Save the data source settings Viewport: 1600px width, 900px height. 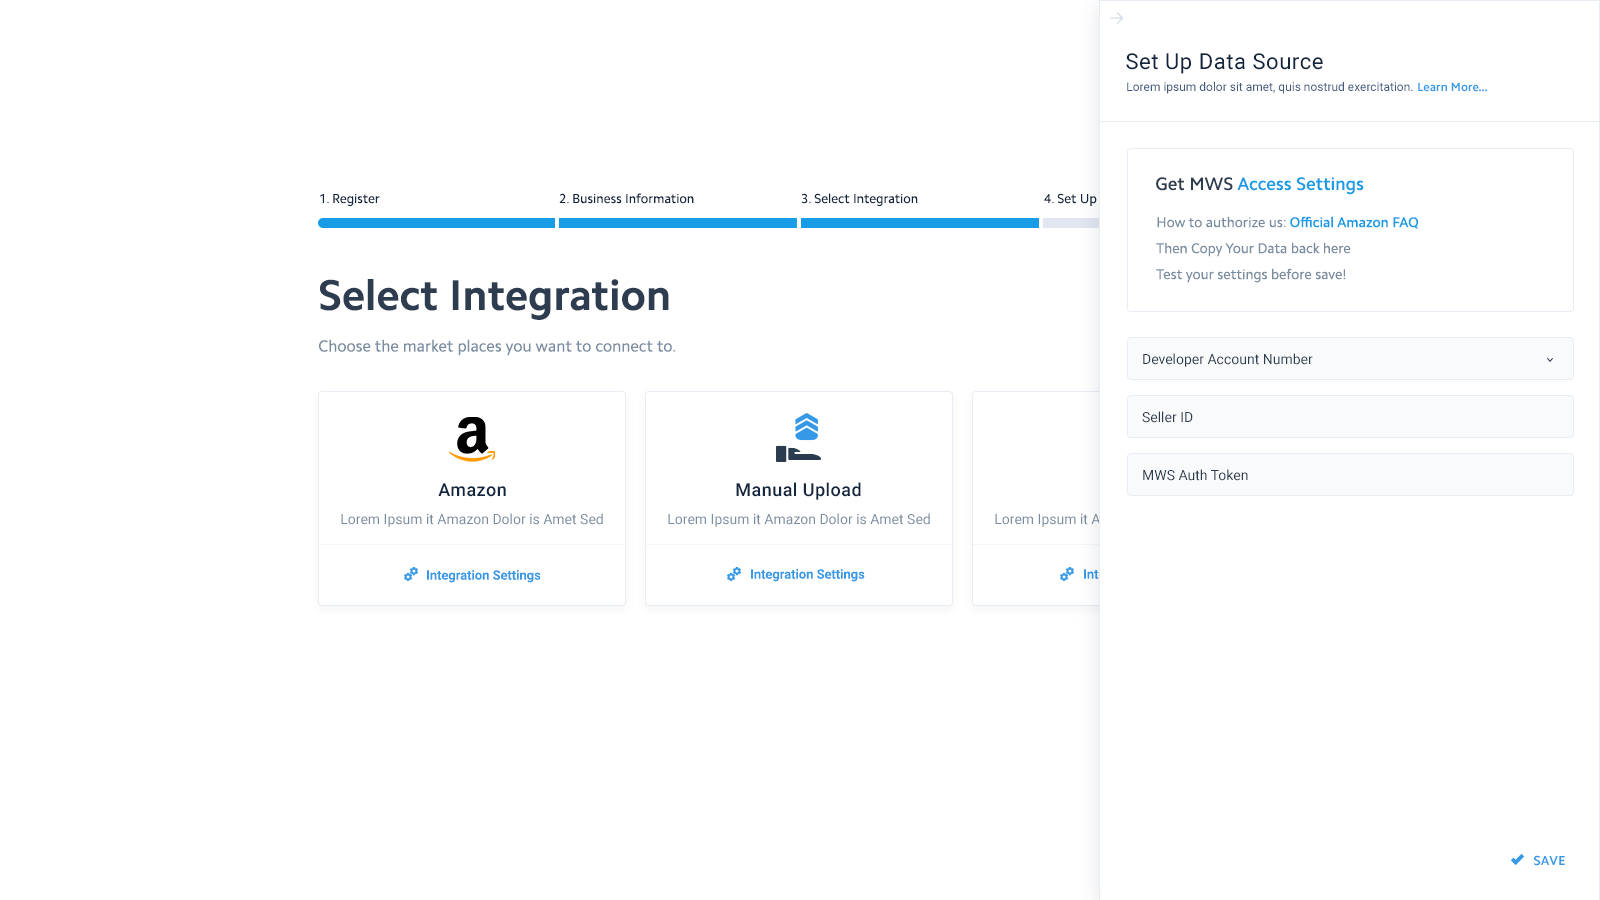(1539, 860)
